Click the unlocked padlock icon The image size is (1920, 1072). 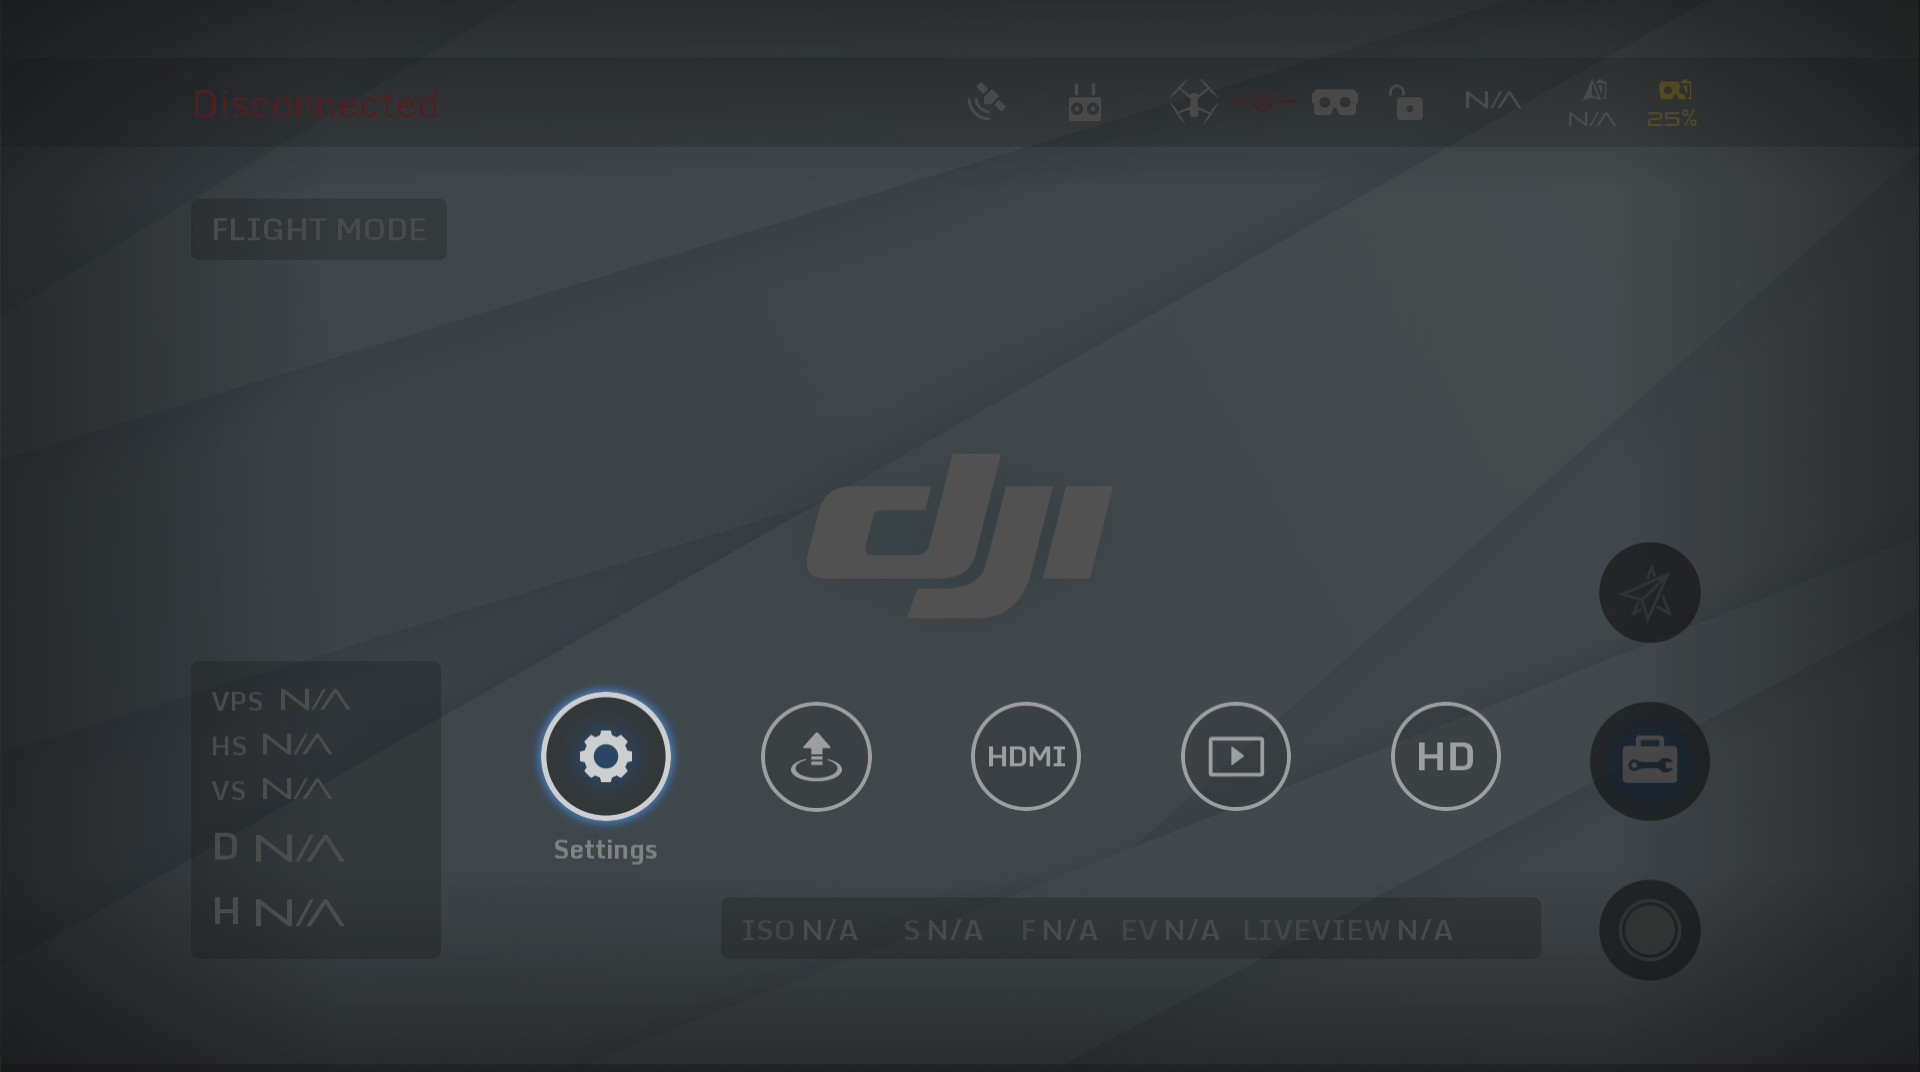pos(1406,102)
